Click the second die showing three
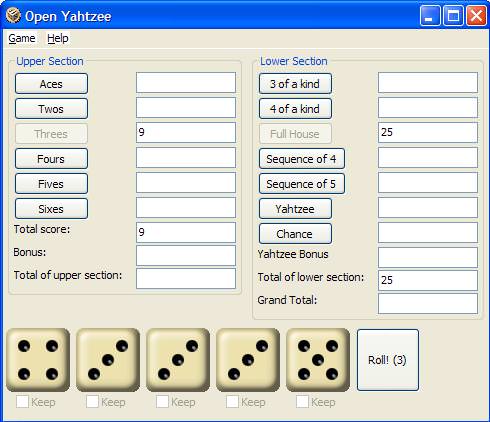This screenshot has width=490, height=422. [x=108, y=360]
